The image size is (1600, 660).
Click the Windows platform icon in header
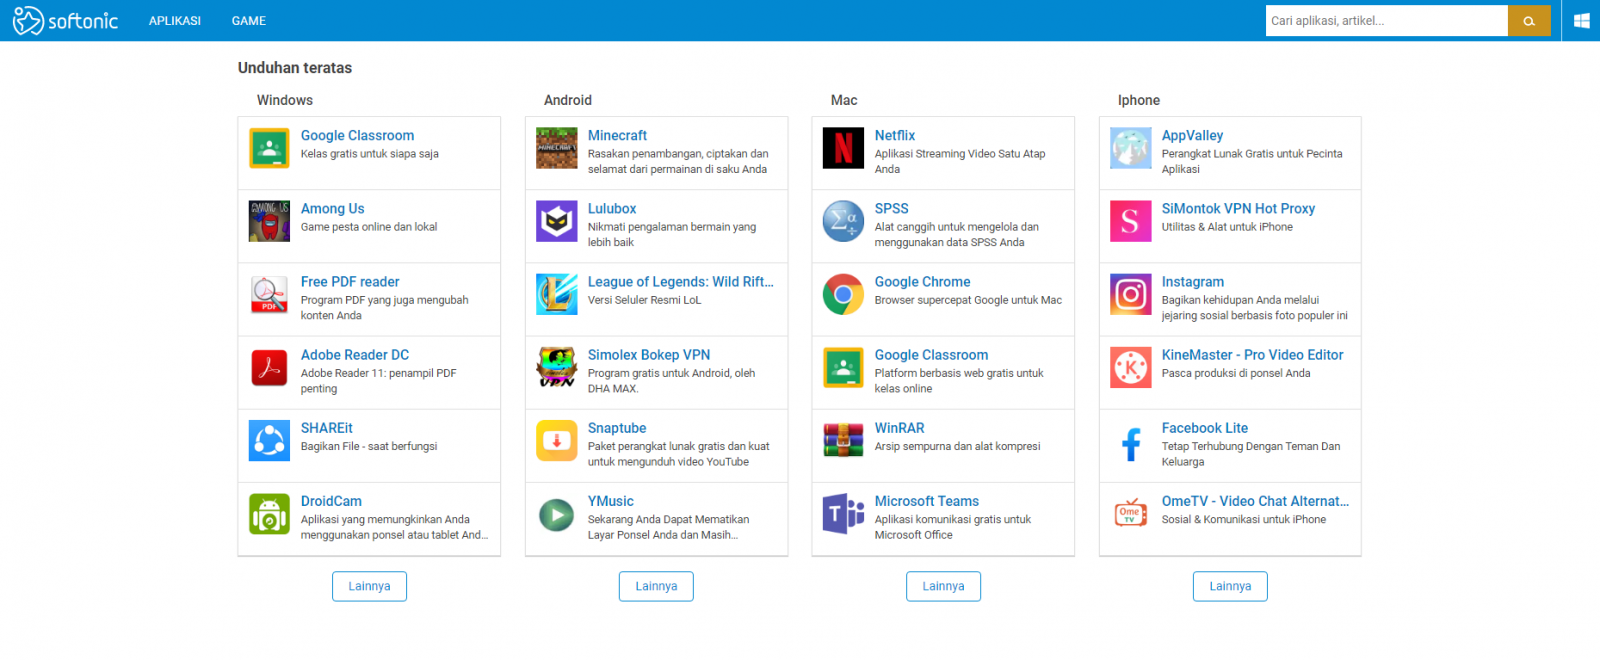click(1582, 21)
